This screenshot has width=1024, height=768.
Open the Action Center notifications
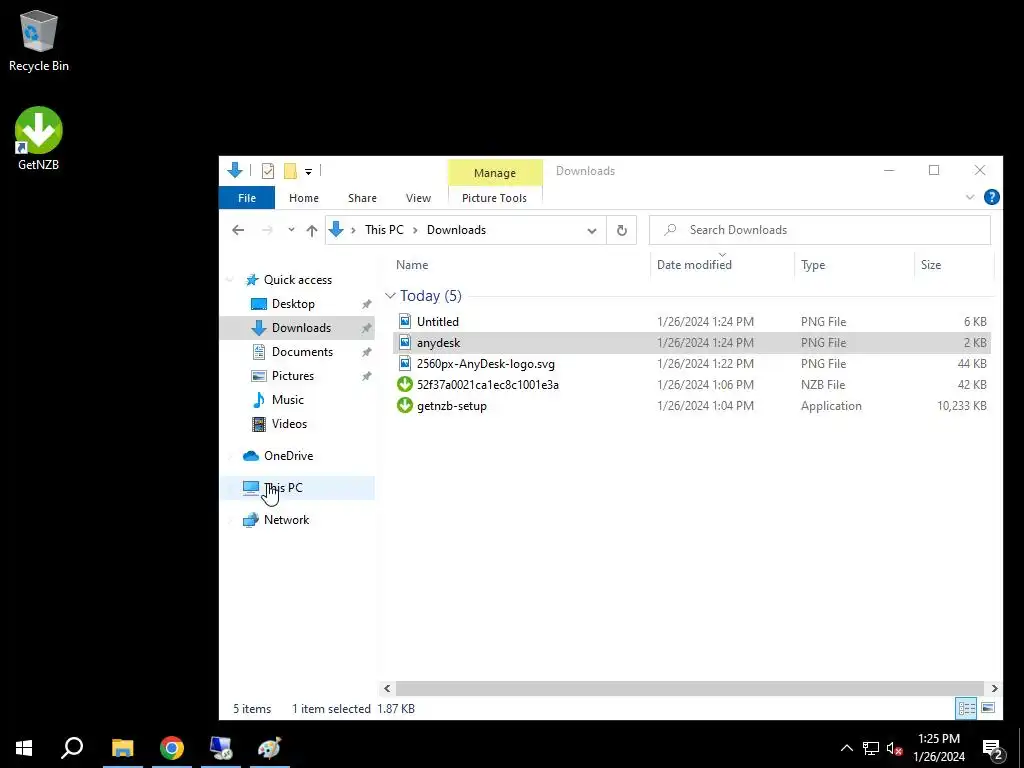pyautogui.click(x=993, y=748)
